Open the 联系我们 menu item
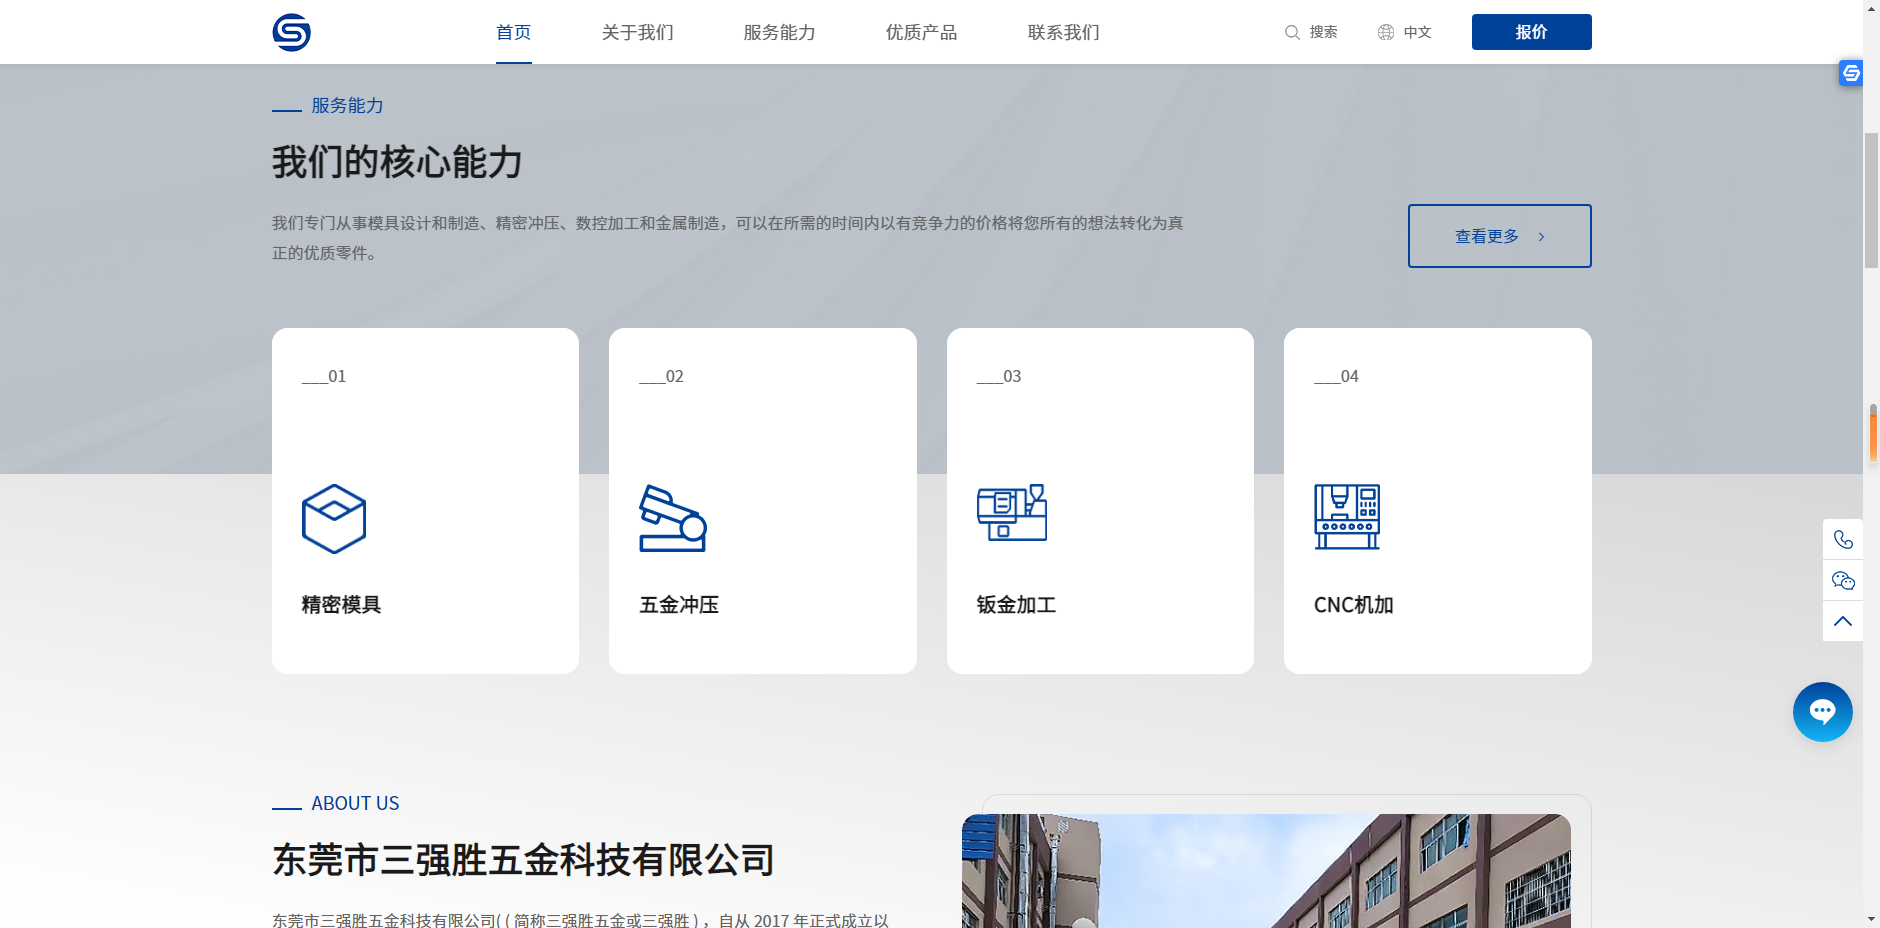This screenshot has height=928, width=1880. pyautogui.click(x=1063, y=32)
